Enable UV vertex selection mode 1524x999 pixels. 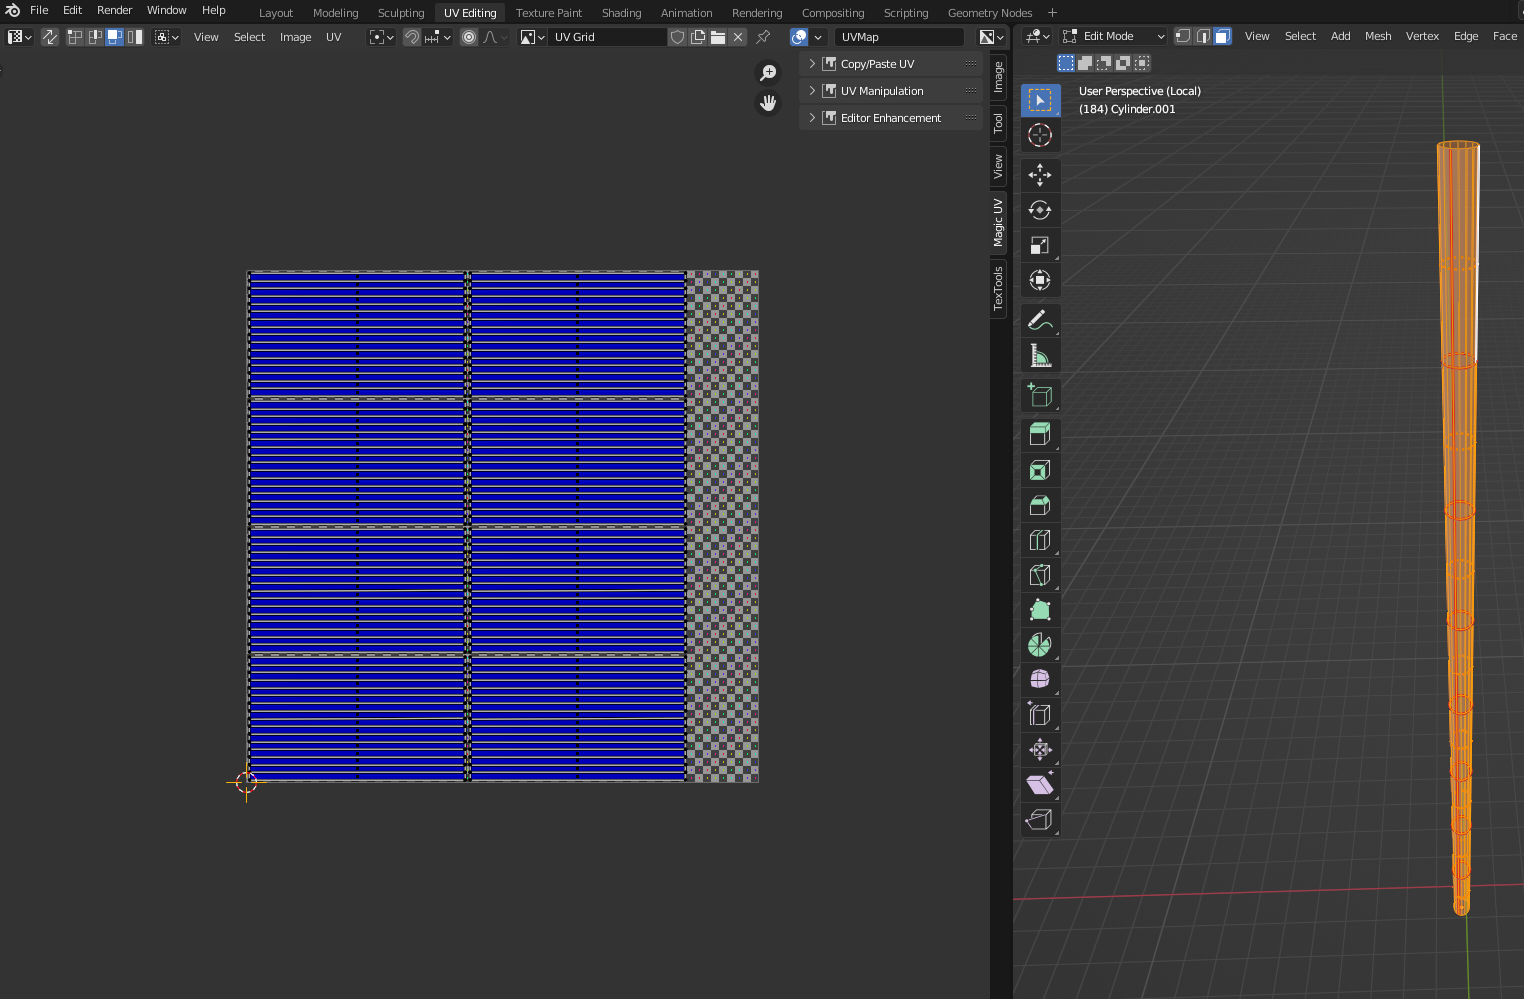click(x=75, y=37)
